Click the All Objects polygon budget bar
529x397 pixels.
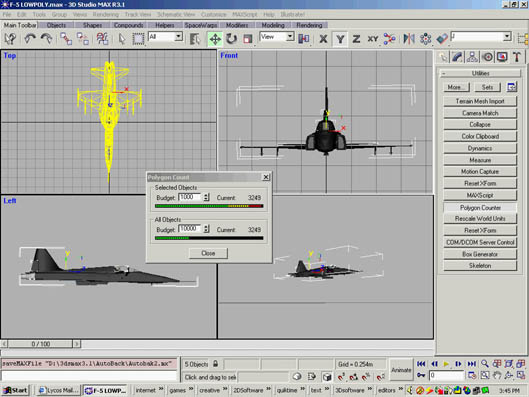209,238
